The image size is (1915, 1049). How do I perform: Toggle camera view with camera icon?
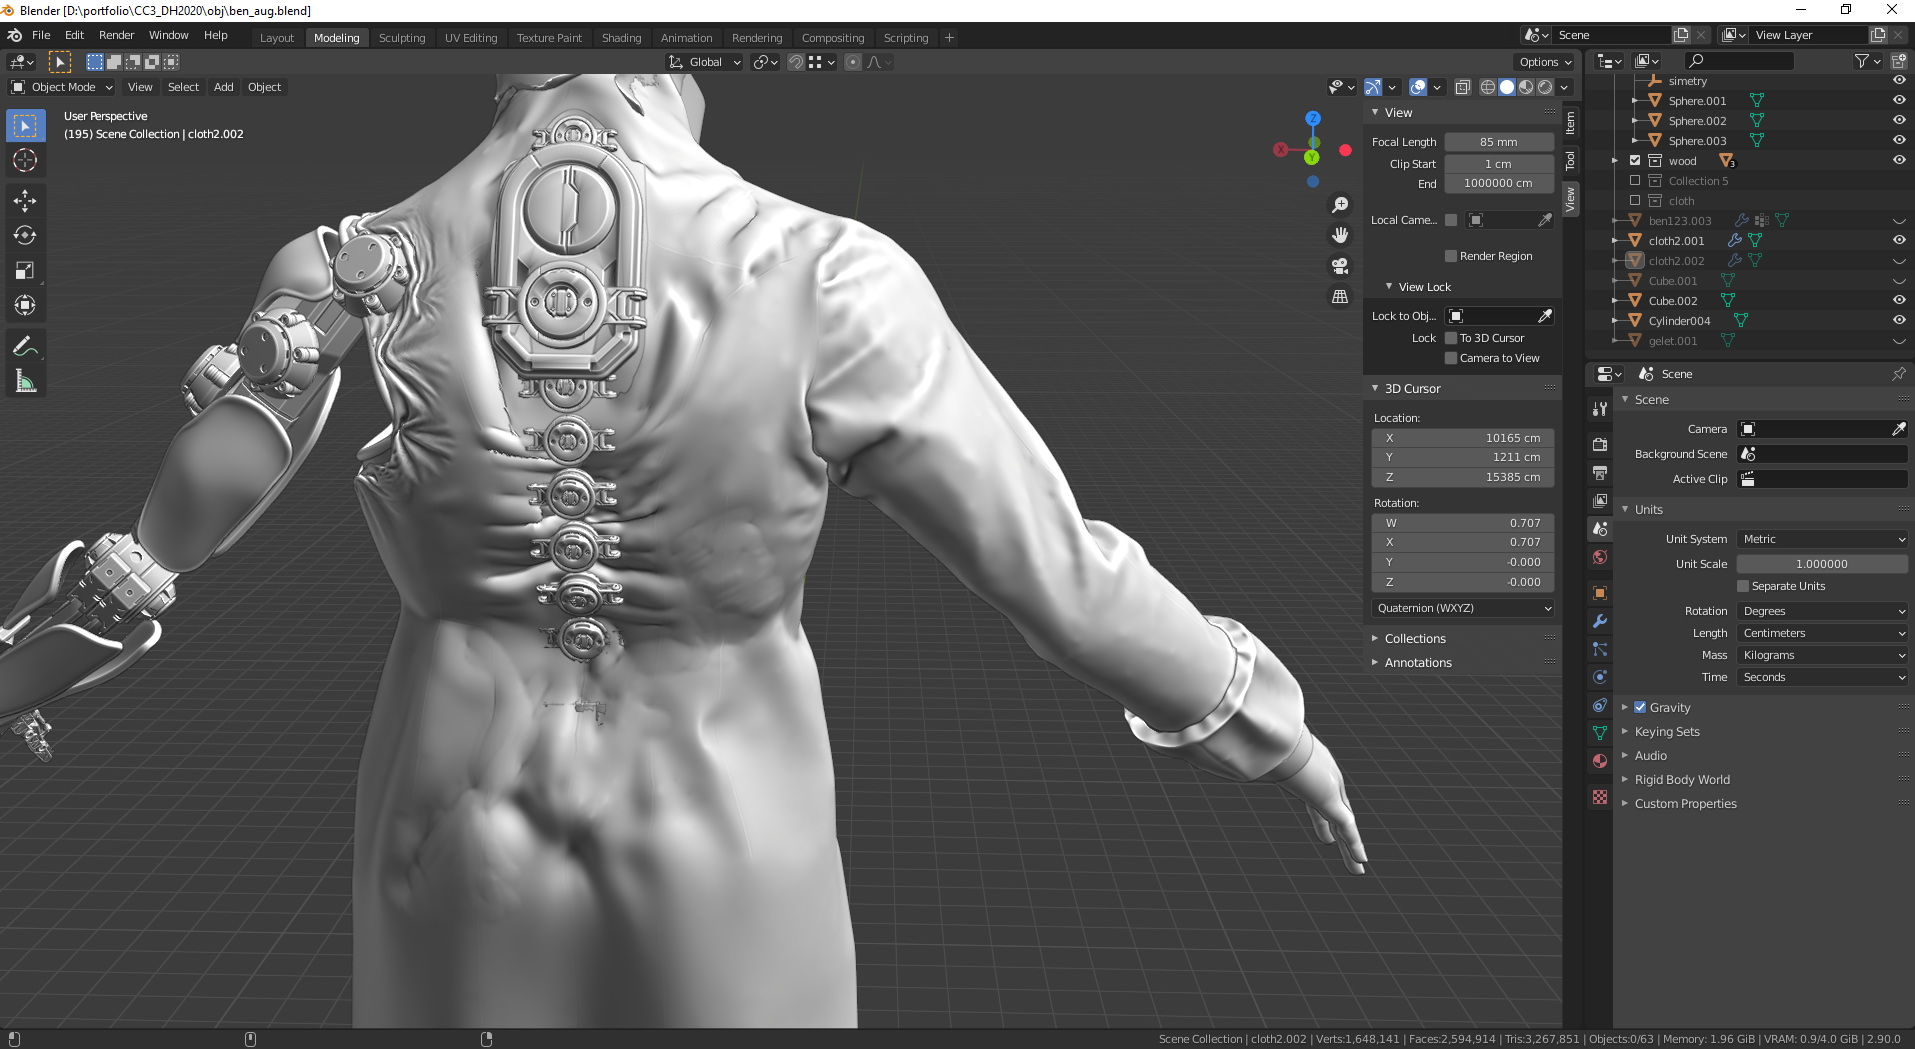(x=1340, y=266)
